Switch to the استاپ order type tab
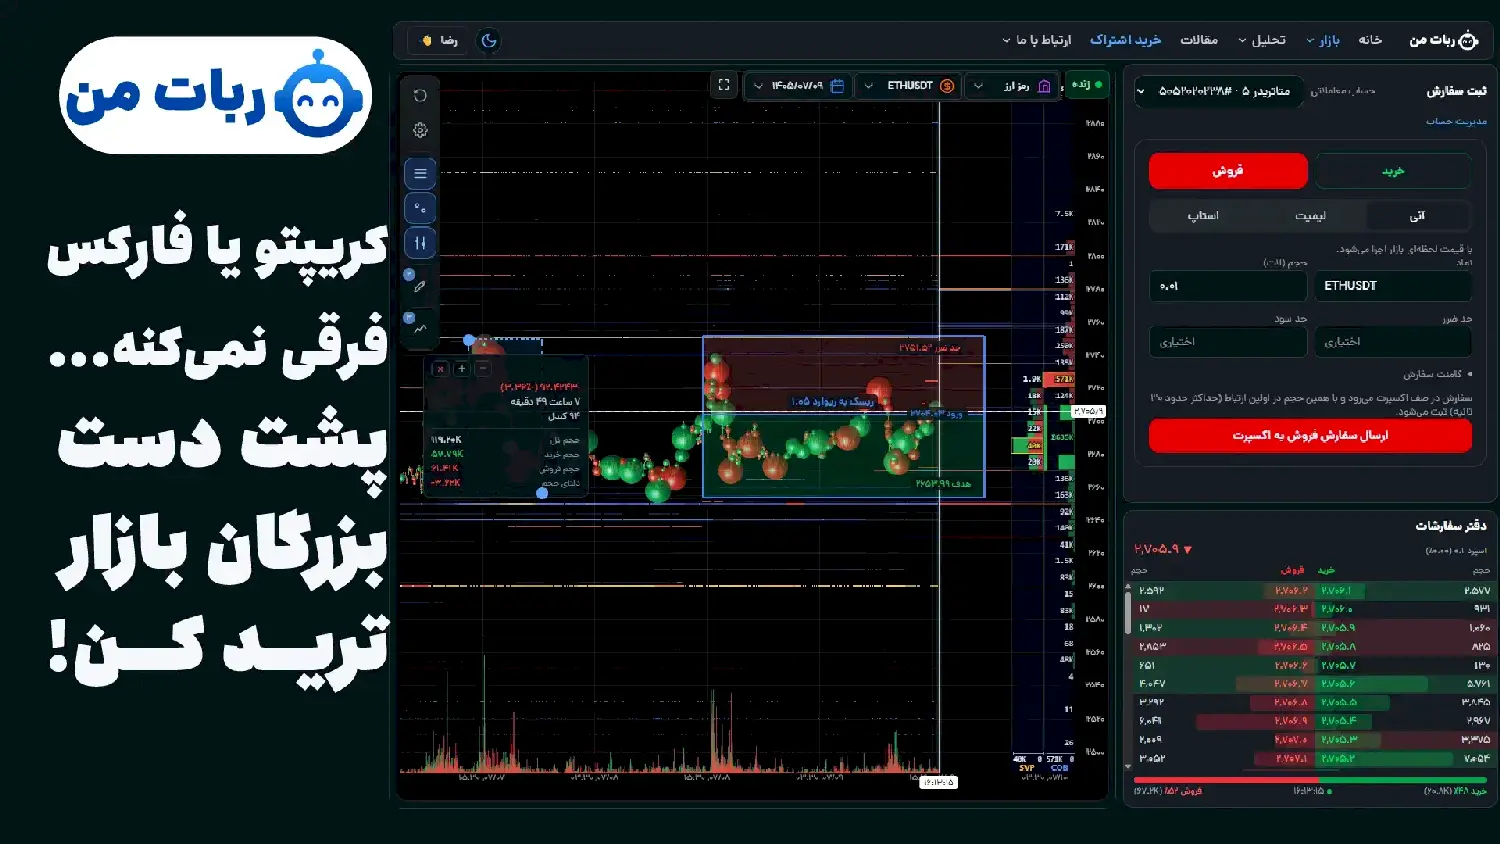The width and height of the screenshot is (1500, 844). pyautogui.click(x=1203, y=216)
